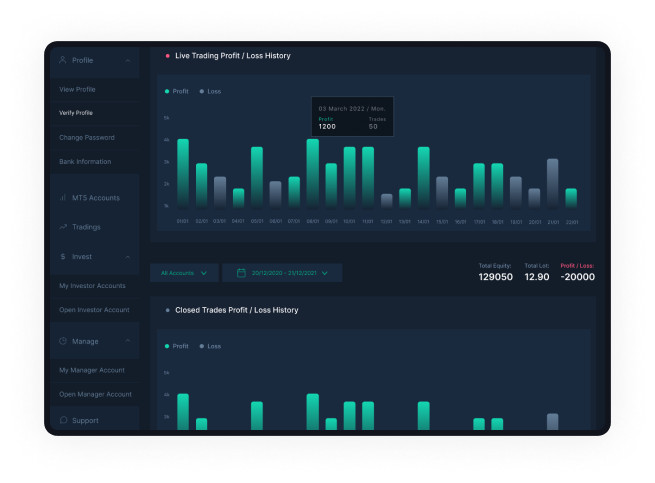Screen dimensions: 655x483
Task: Click the Invest dollar sign icon
Action: [63, 257]
